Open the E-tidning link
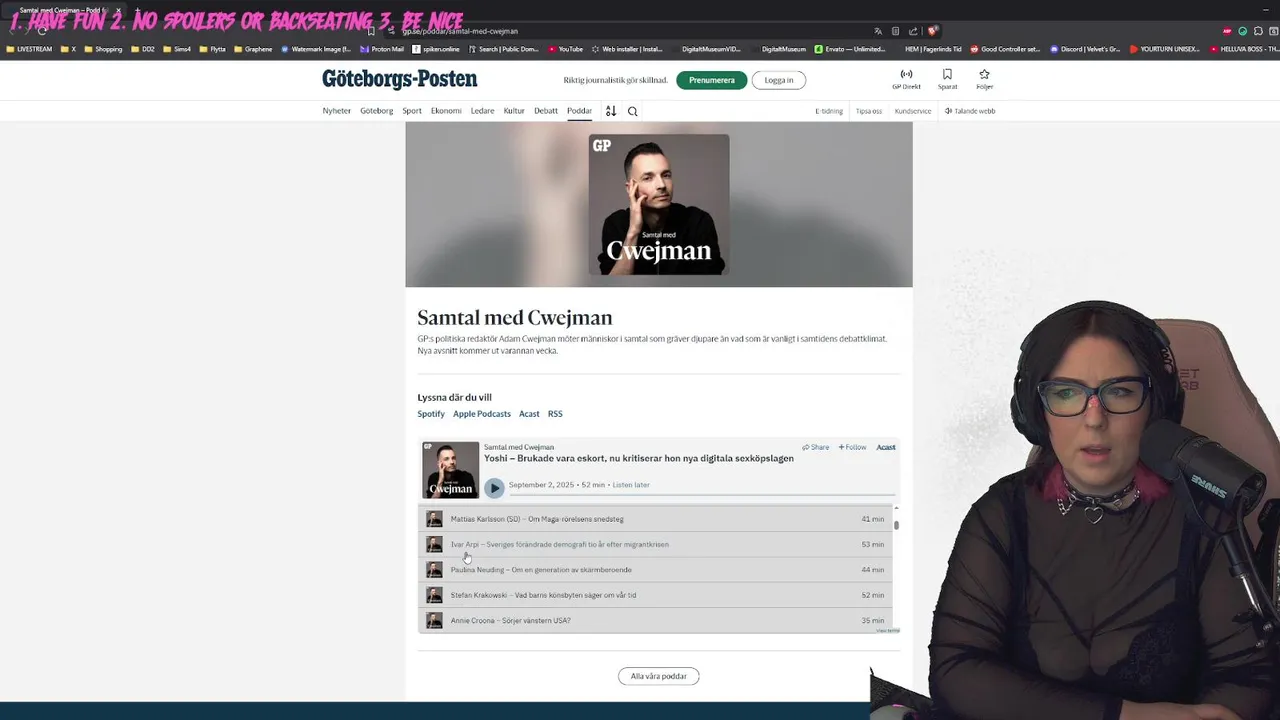 click(829, 111)
